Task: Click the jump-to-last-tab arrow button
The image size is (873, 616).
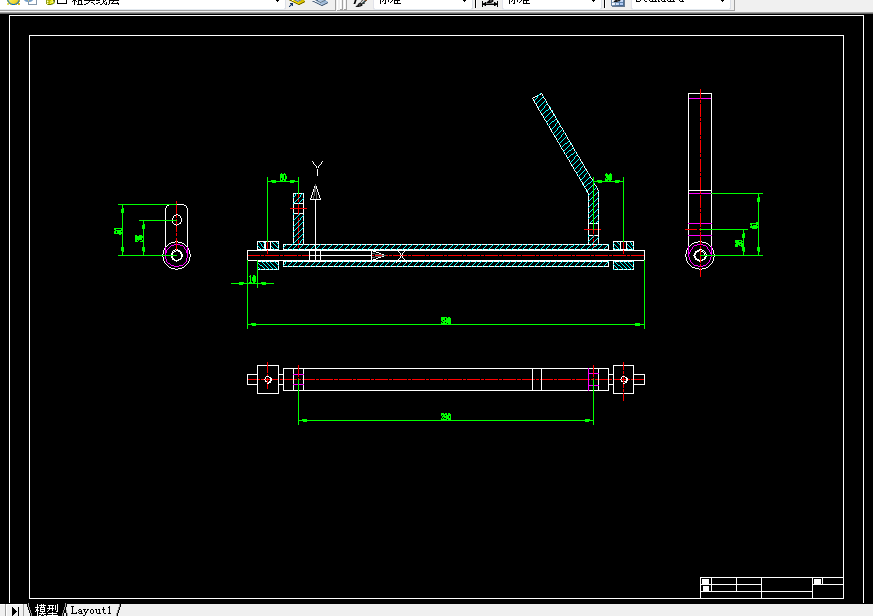Action: tap(15, 610)
